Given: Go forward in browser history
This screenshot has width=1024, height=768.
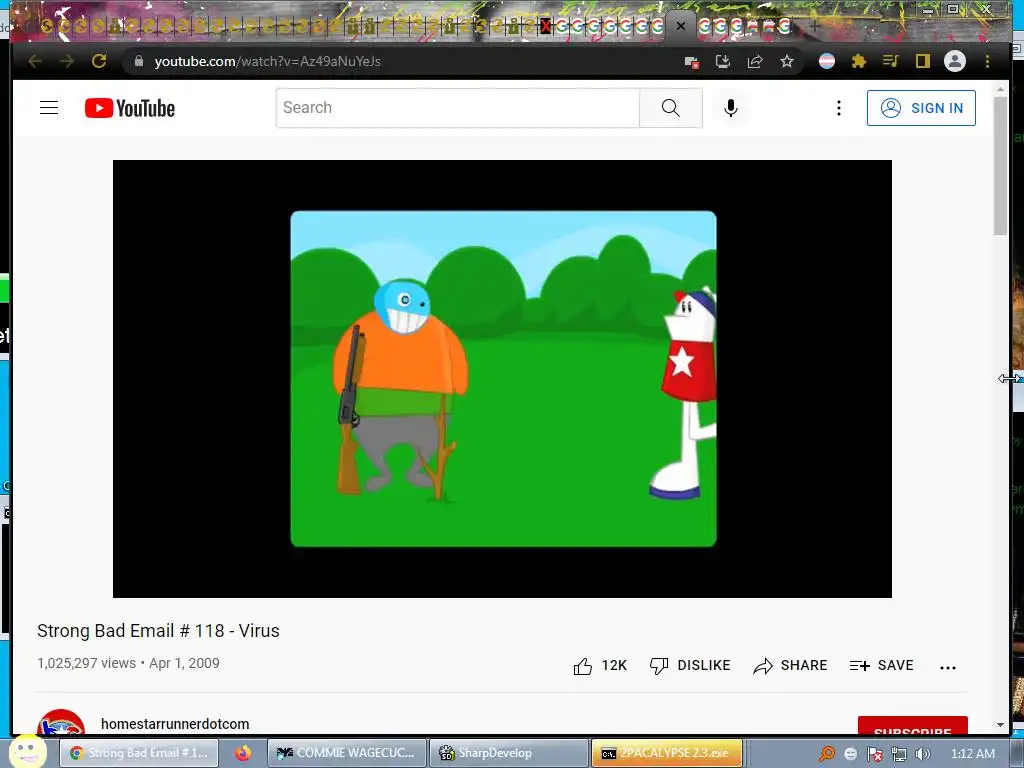Looking at the screenshot, I should click(x=67, y=61).
